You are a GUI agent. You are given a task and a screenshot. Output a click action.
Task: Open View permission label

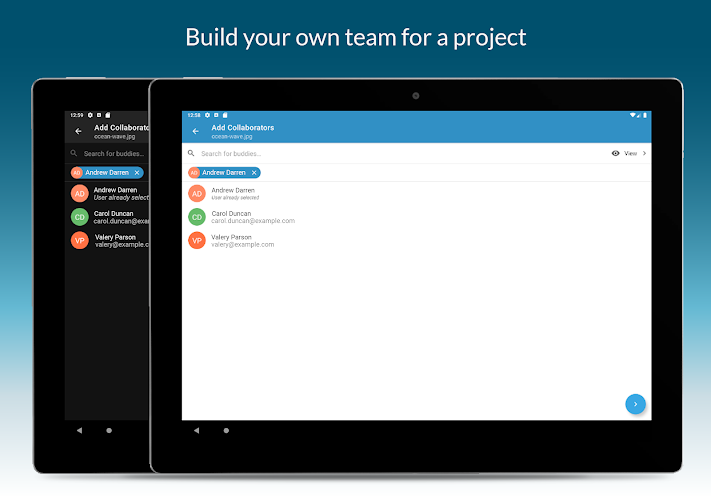point(630,153)
